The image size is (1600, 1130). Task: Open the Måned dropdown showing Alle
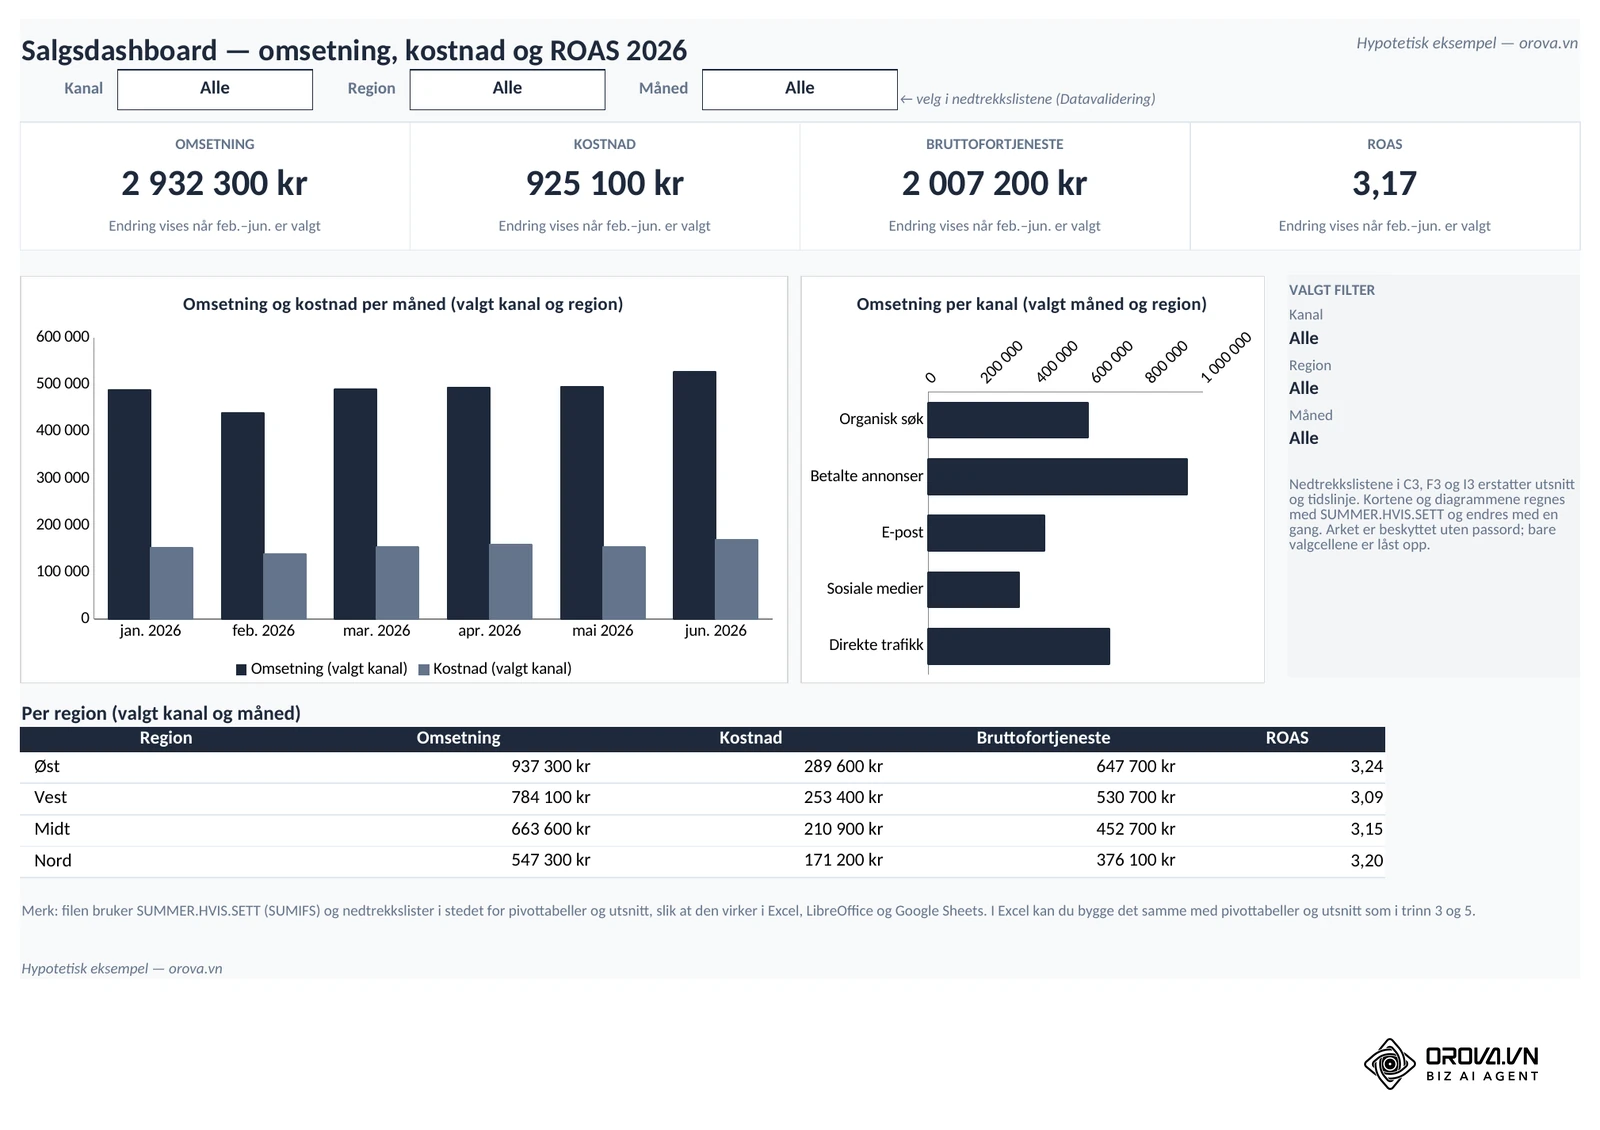click(799, 89)
